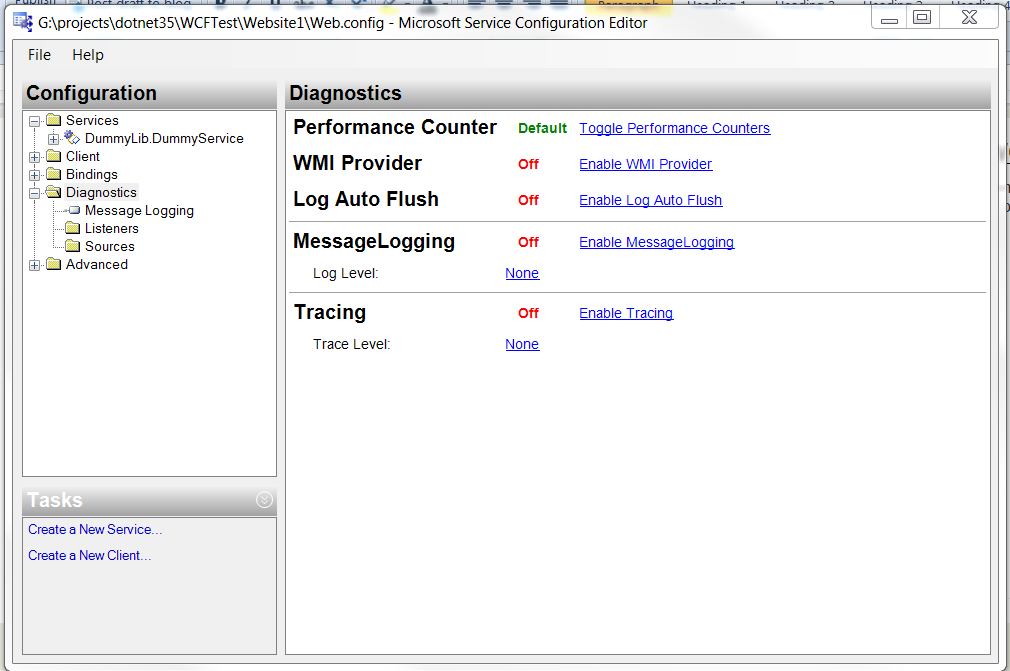This screenshot has width=1010, height=671.
Task: Click Enable Tracing link
Action: [626, 313]
